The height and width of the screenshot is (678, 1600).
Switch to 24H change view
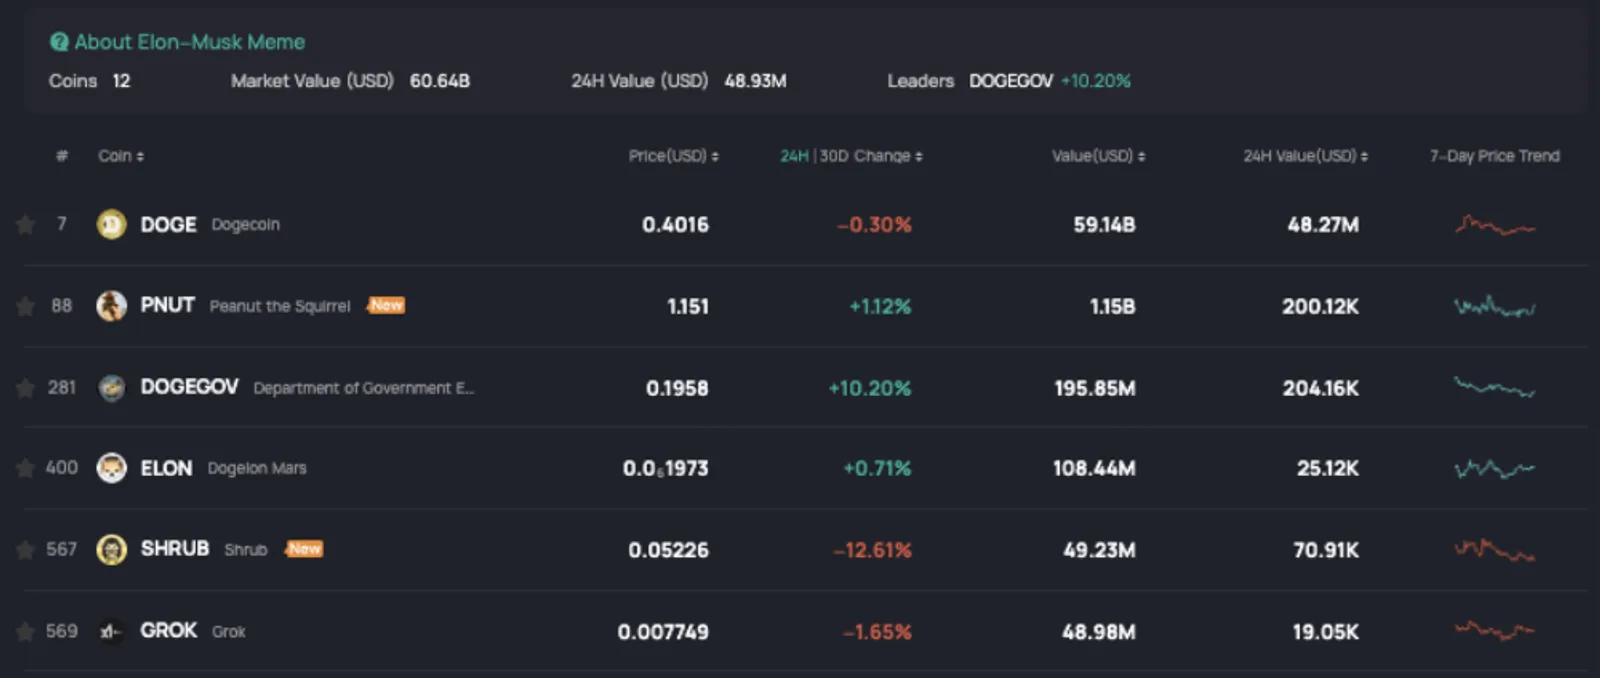(794, 156)
